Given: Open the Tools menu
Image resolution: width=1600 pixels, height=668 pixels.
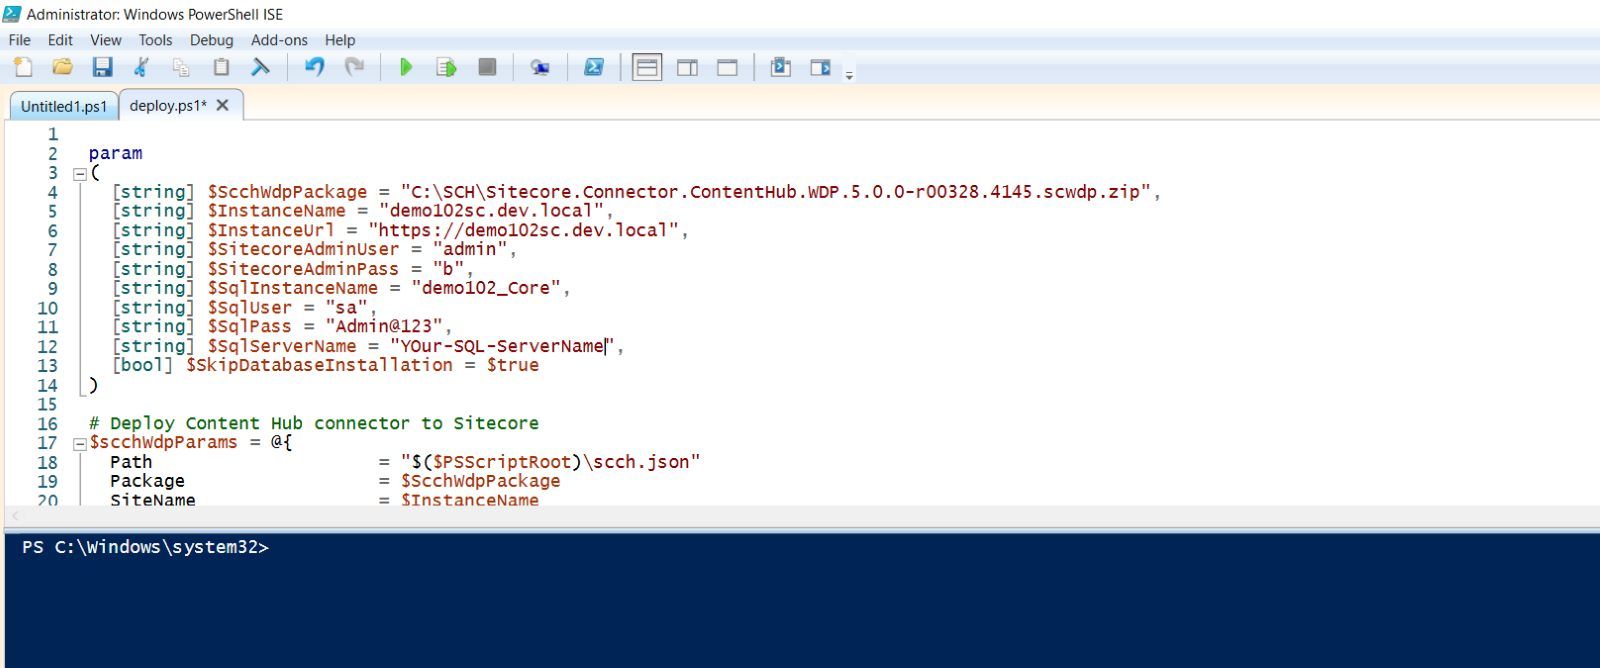Looking at the screenshot, I should [155, 40].
